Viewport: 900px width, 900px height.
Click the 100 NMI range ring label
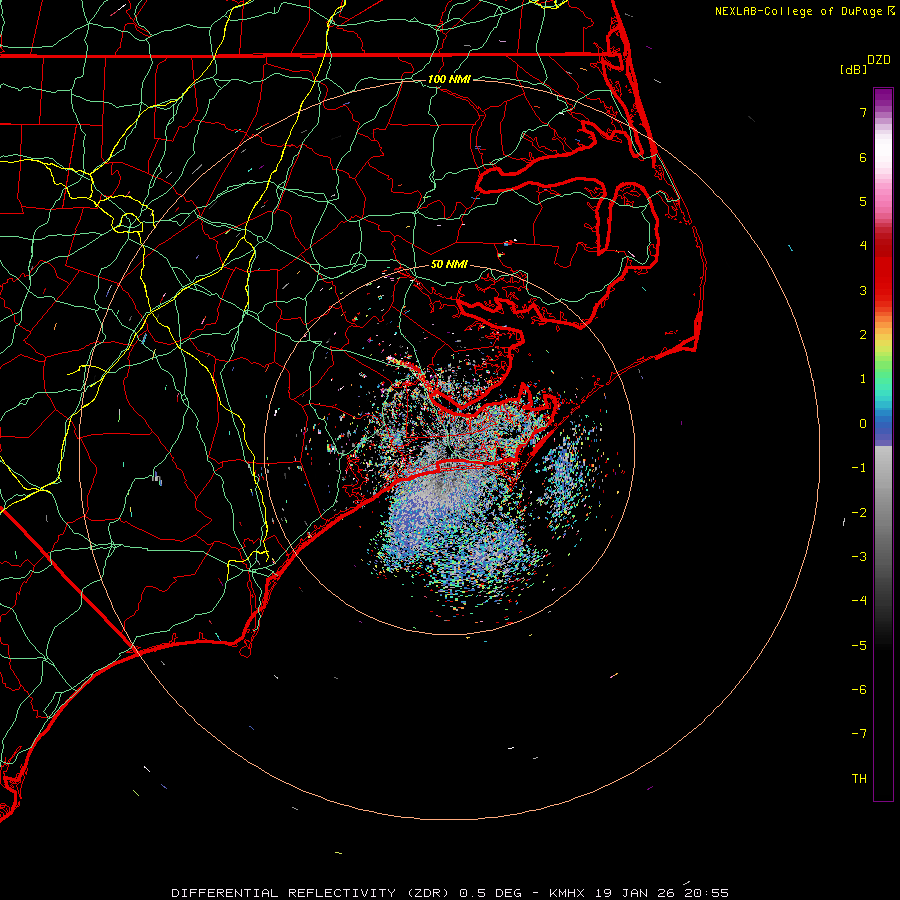449,79
